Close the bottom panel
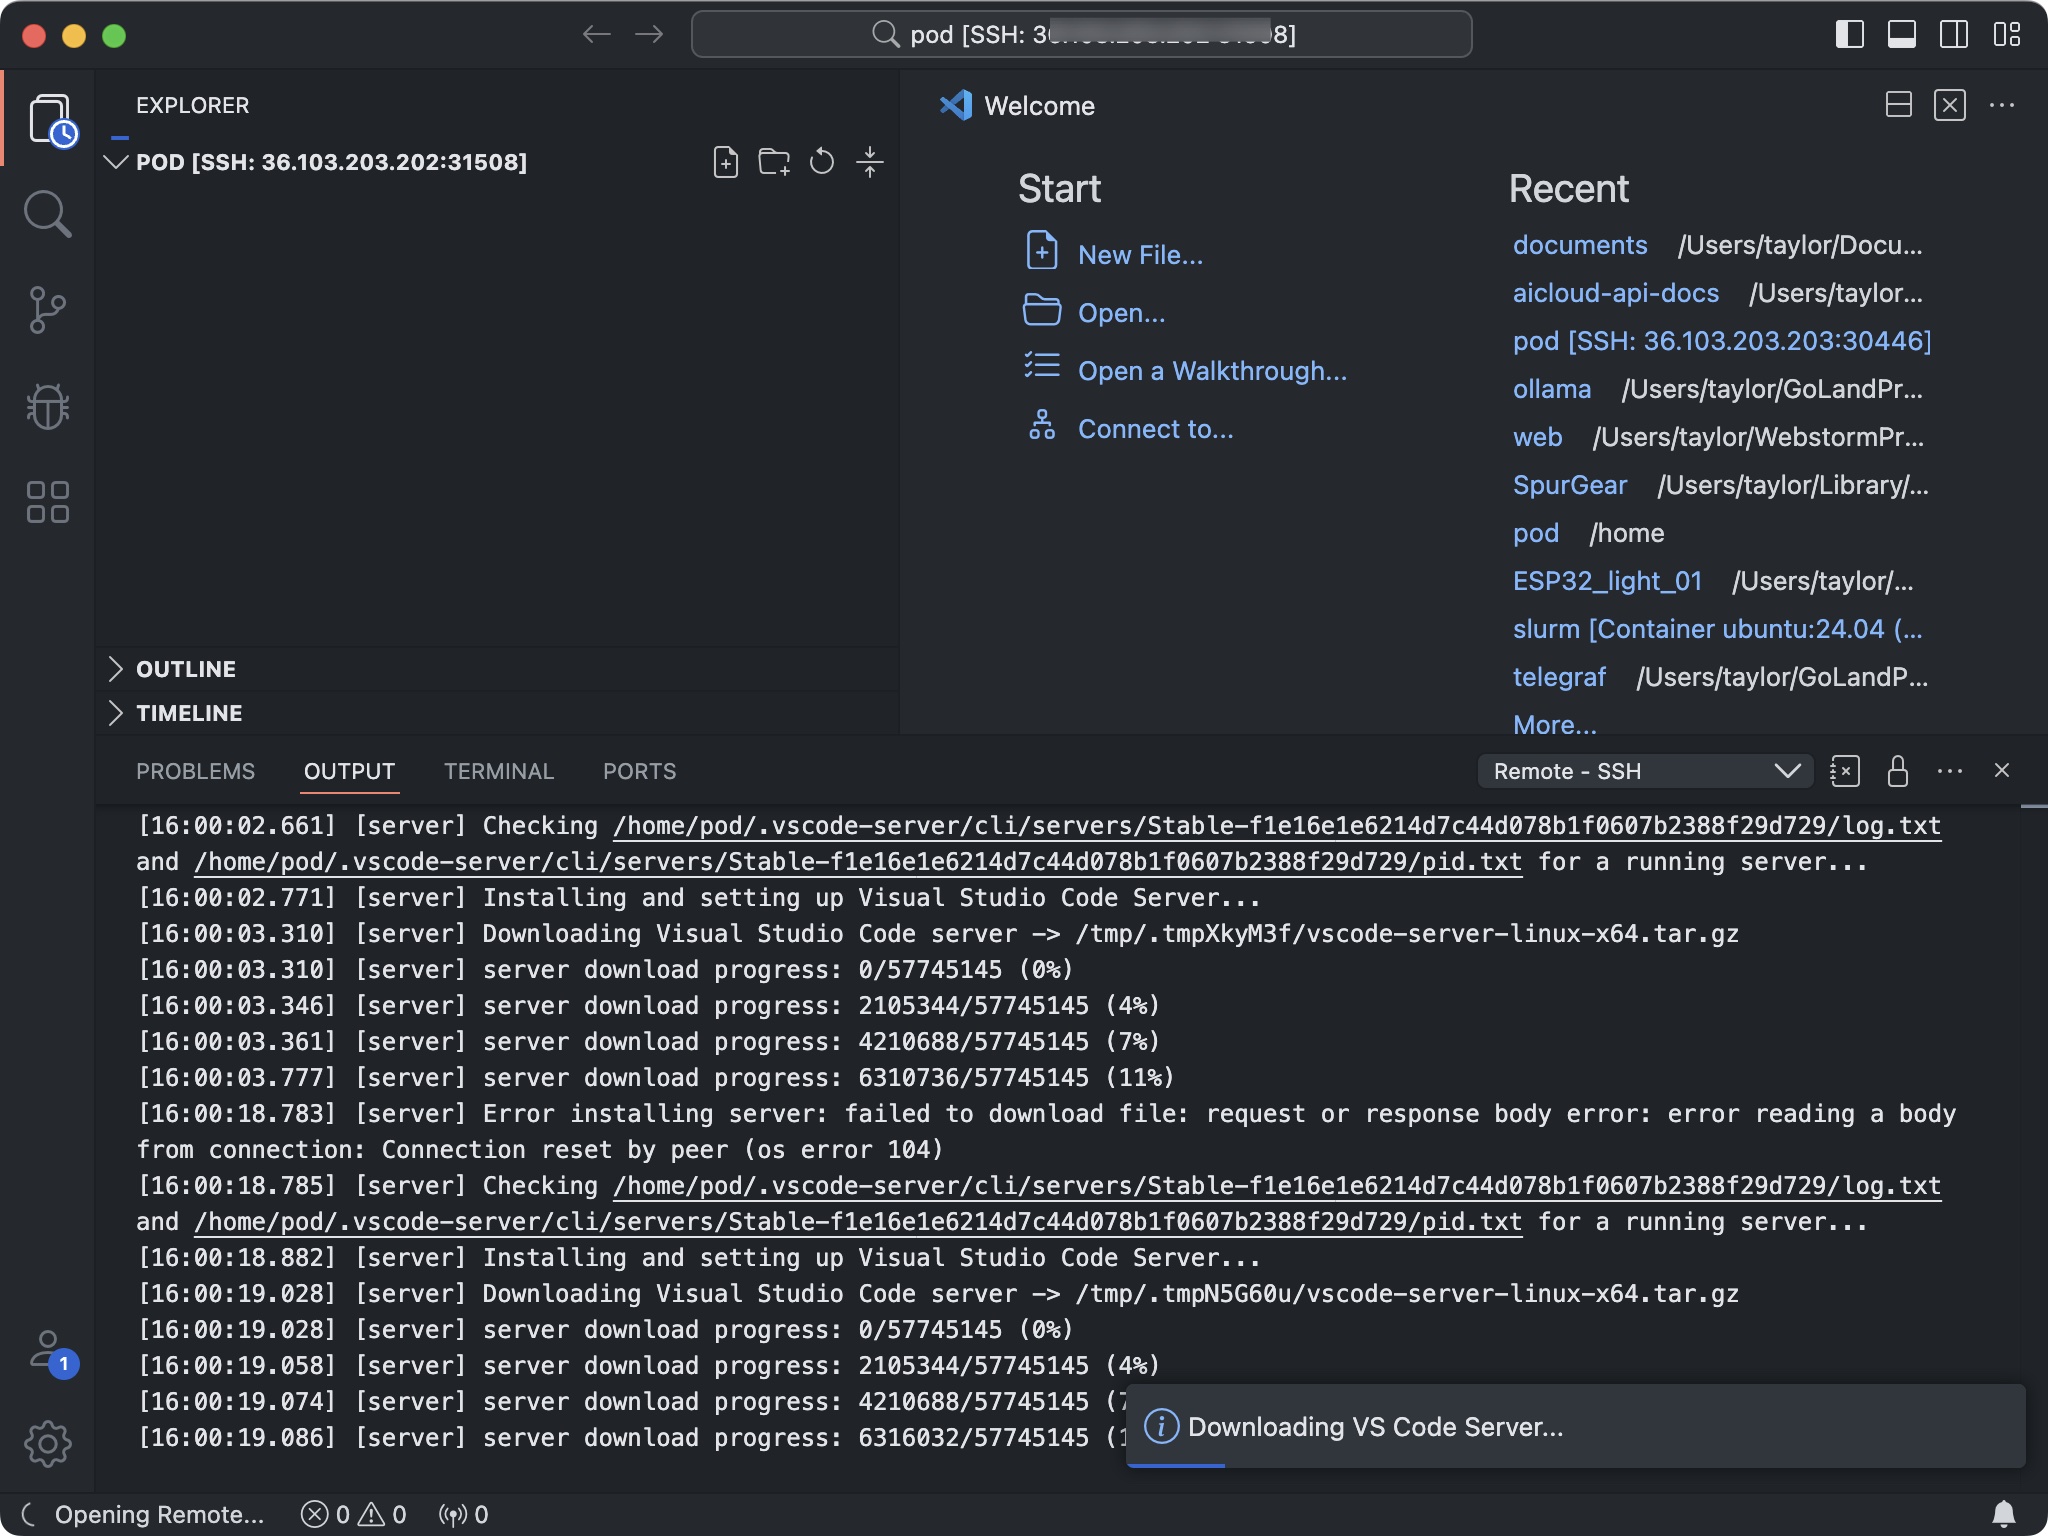 pos(2002,770)
